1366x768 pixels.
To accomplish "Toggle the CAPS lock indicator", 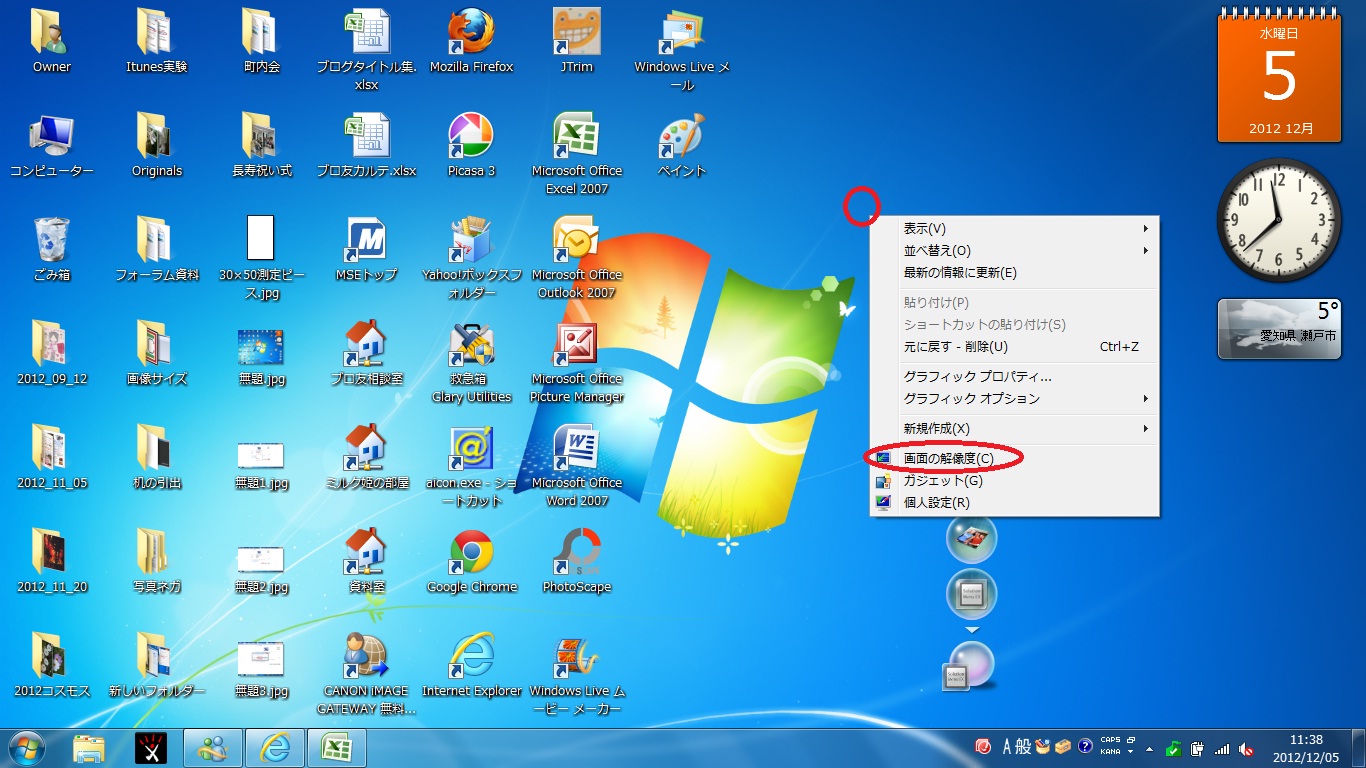I will tap(1110, 741).
